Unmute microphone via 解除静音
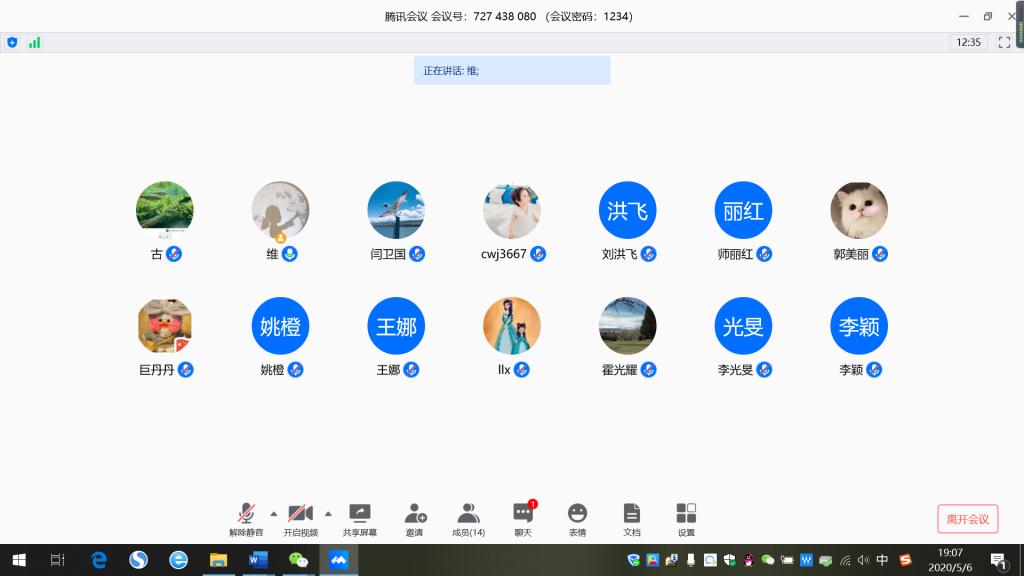 coord(246,519)
